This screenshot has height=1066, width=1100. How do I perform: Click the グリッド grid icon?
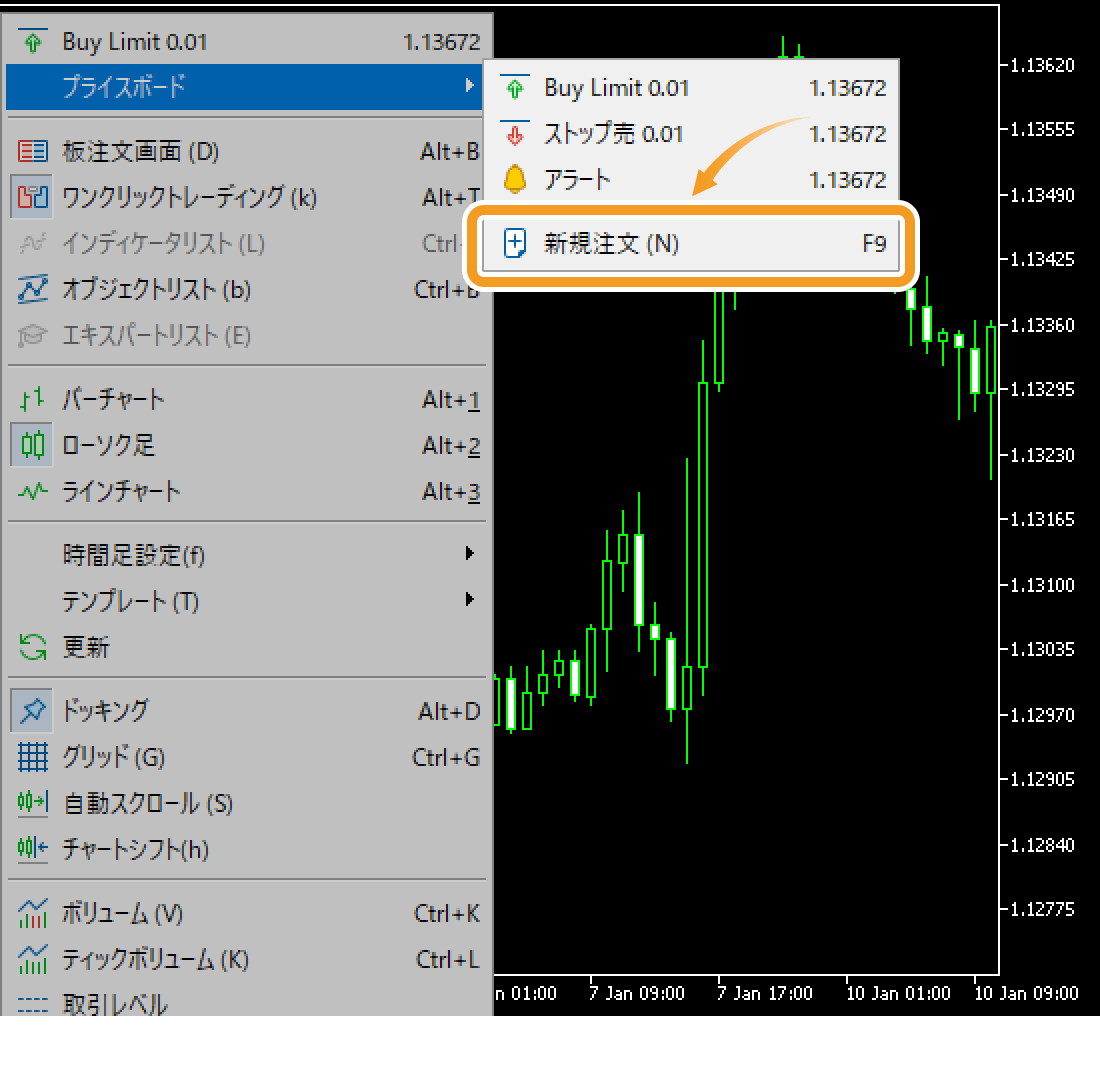click(32, 757)
